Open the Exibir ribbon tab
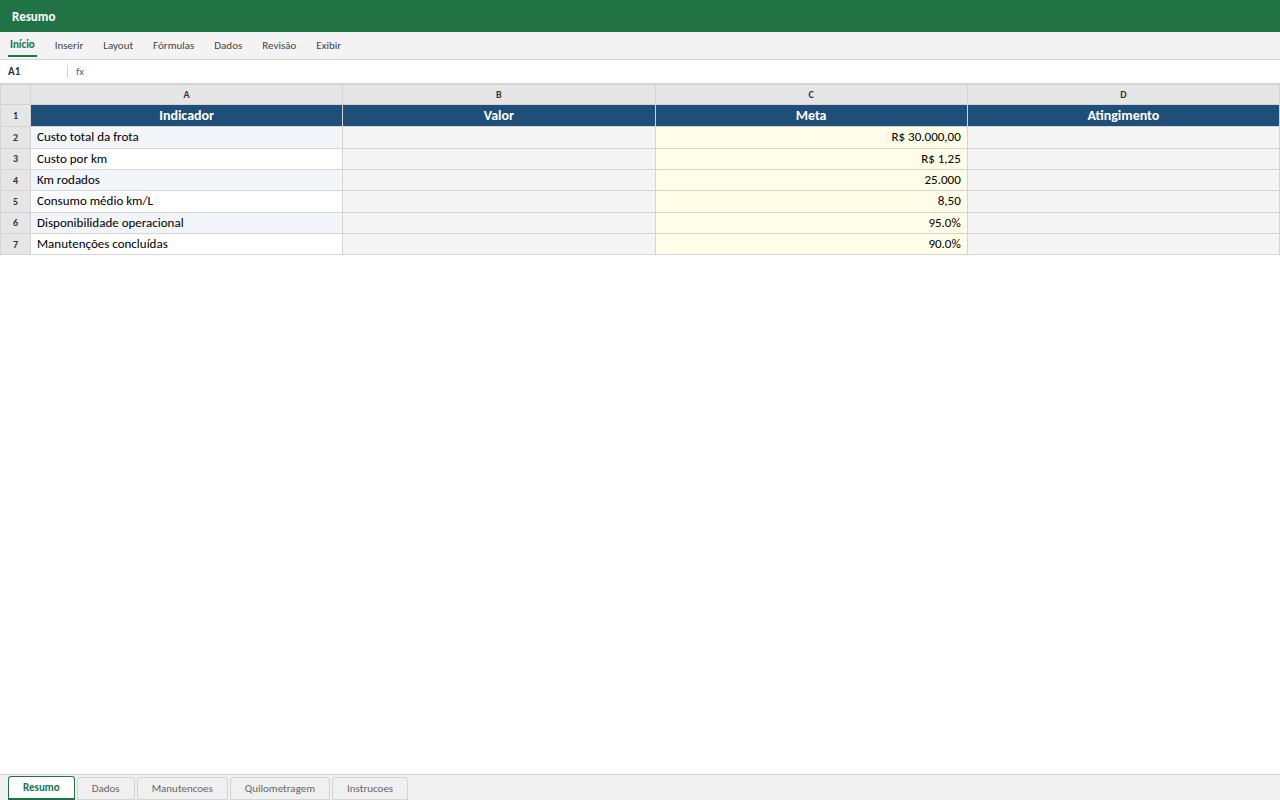 (328, 46)
